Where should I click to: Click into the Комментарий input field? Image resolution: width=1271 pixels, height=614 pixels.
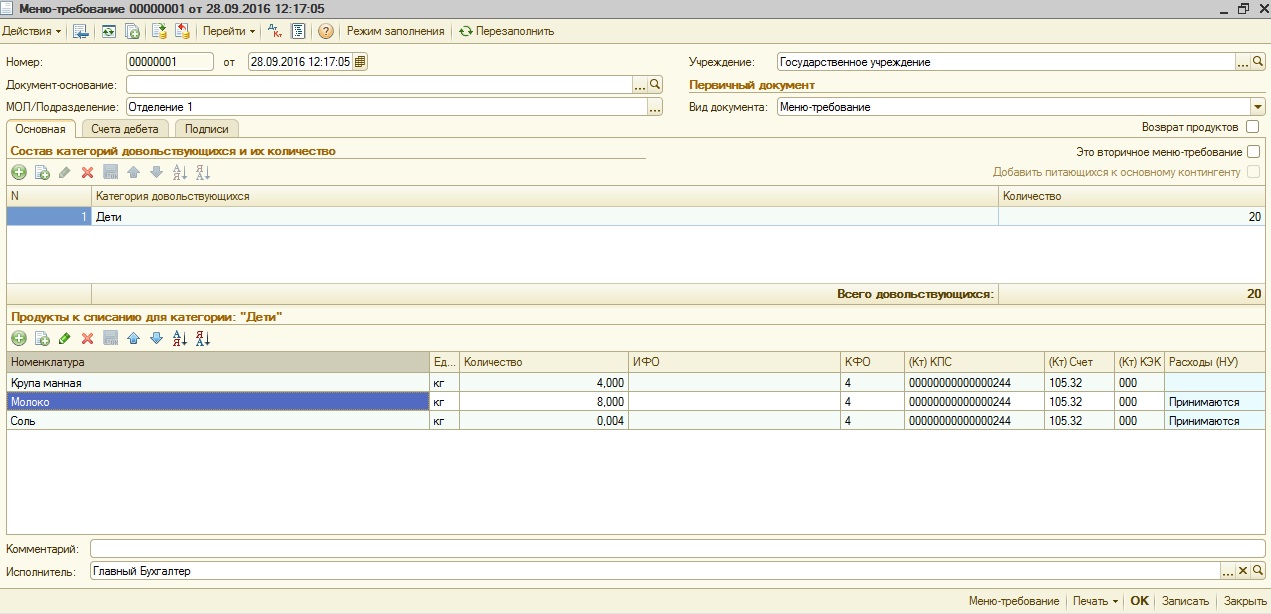[x=677, y=549]
